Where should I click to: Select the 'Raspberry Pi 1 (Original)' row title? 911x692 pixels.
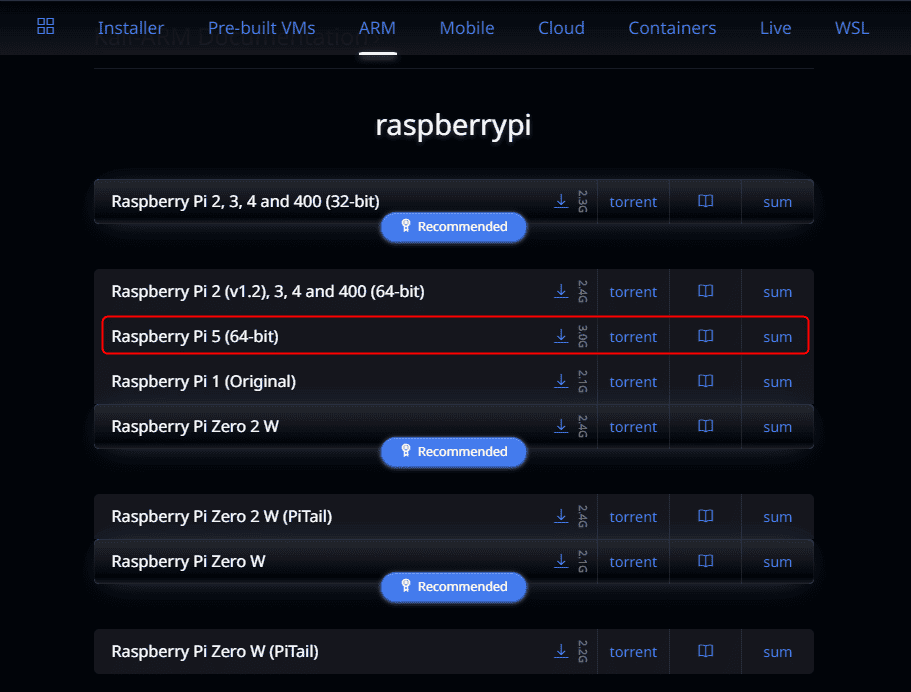(203, 382)
